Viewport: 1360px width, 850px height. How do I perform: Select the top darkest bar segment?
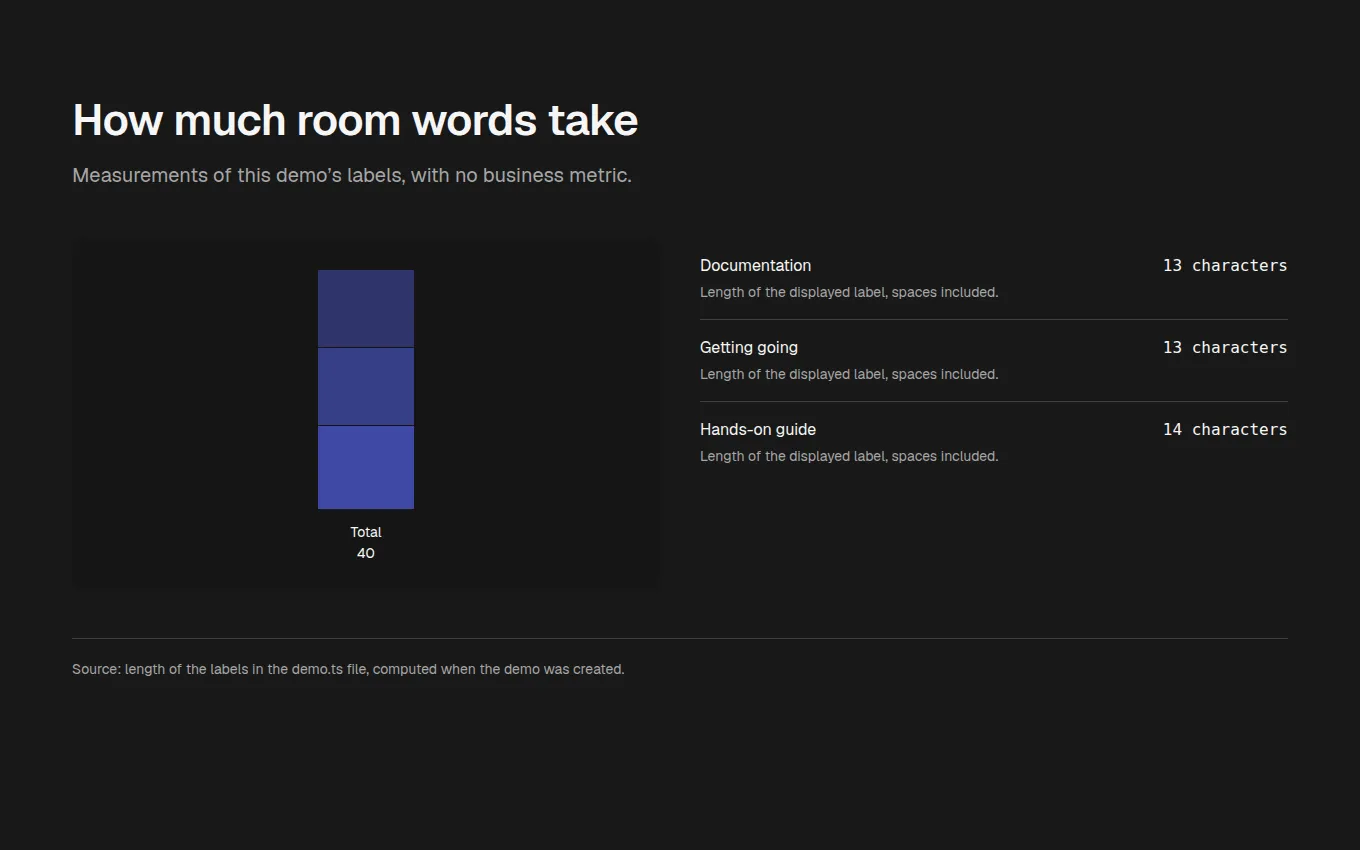click(x=366, y=308)
